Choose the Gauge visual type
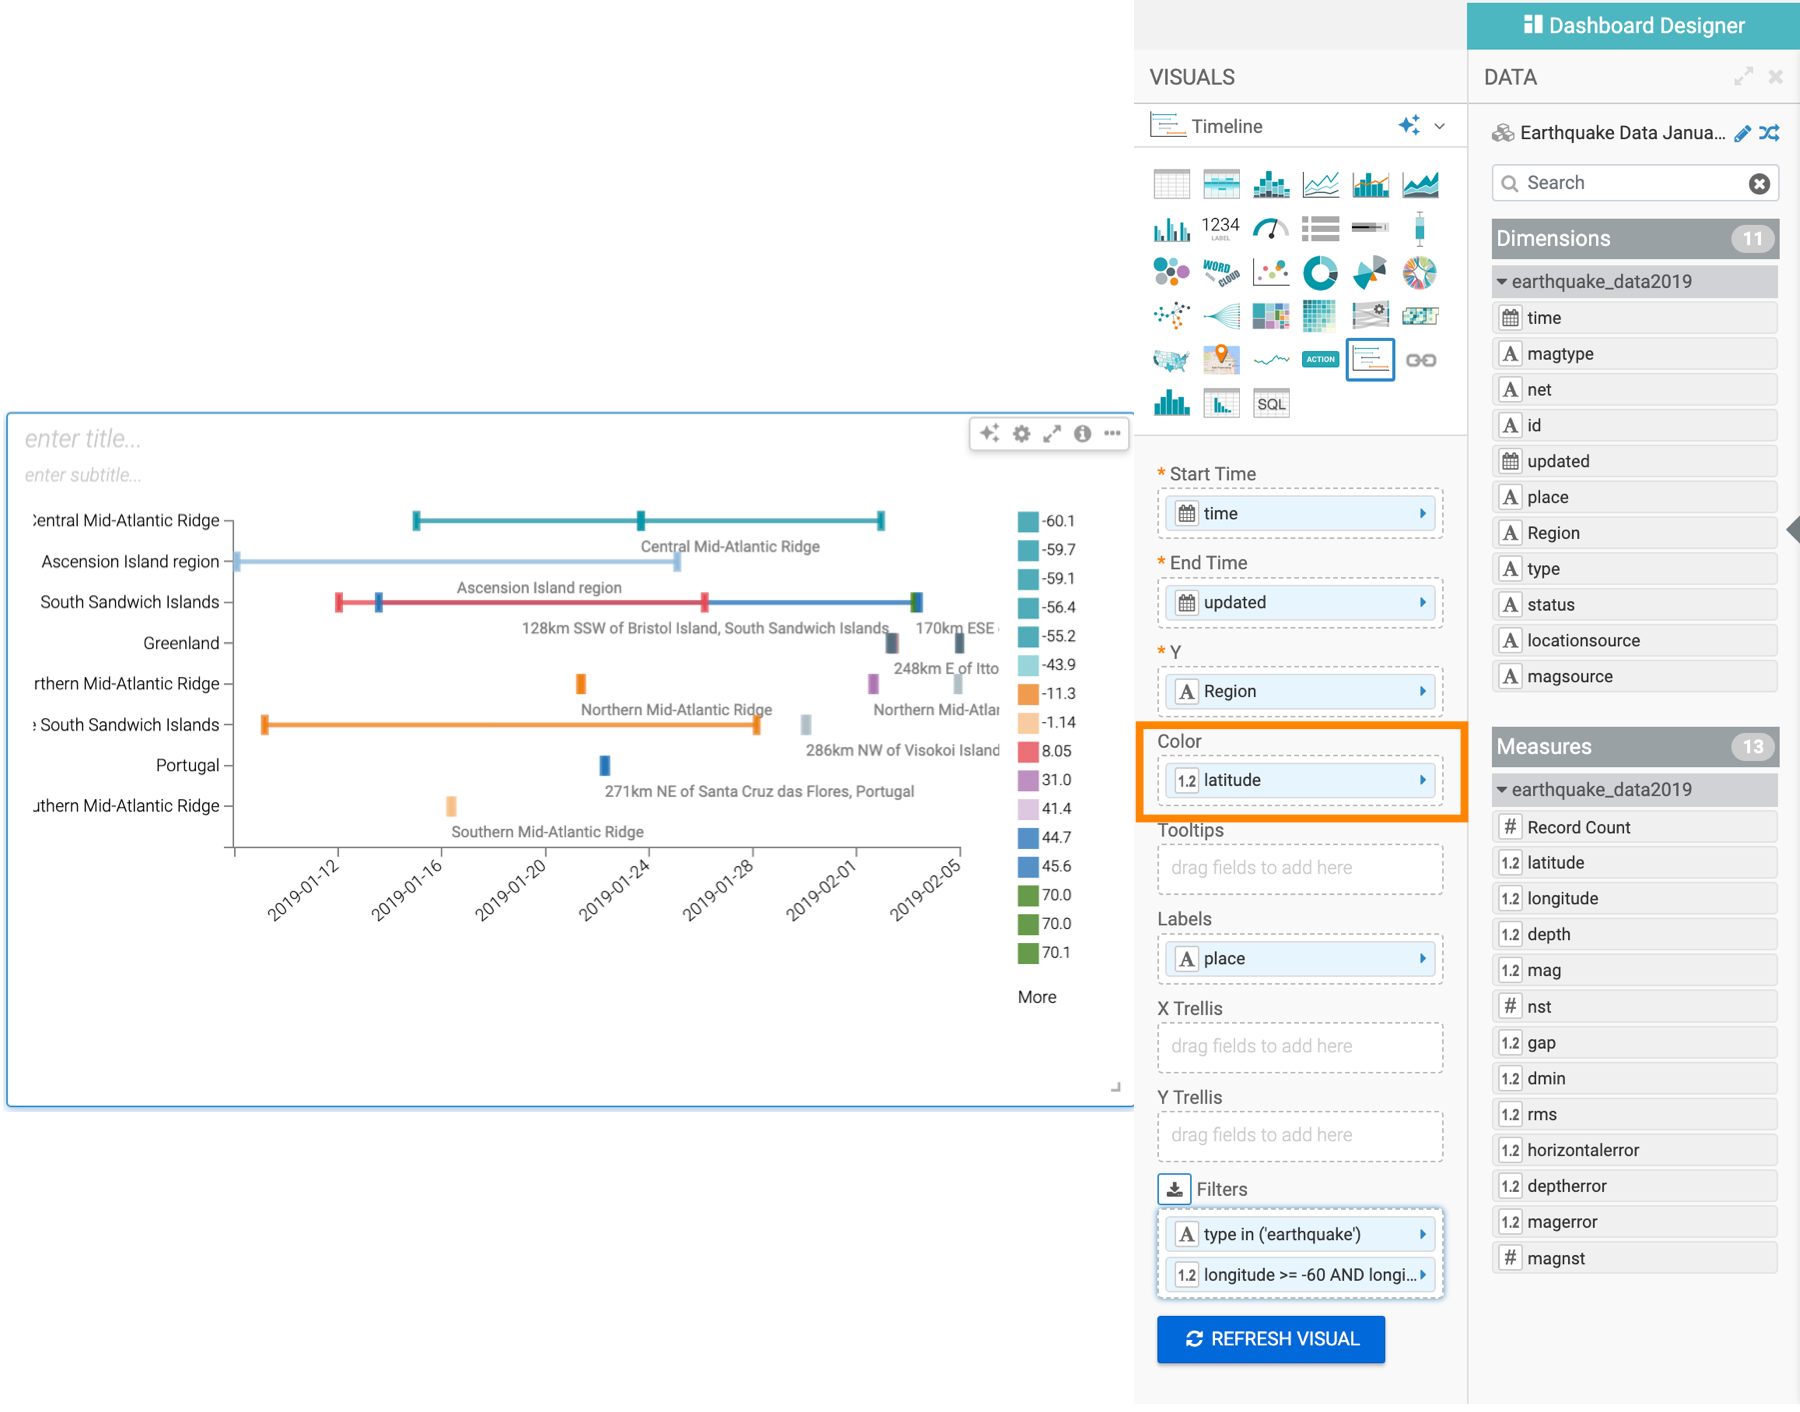Screen dimensions: 1800x1412 pyautogui.click(x=1270, y=229)
